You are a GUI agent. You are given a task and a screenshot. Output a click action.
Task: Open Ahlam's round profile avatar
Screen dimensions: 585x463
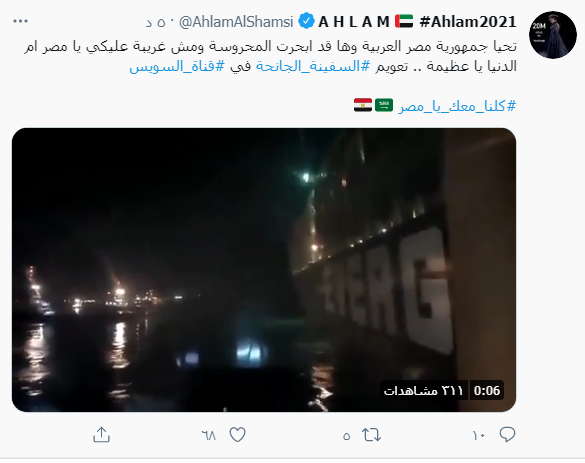[553, 35]
